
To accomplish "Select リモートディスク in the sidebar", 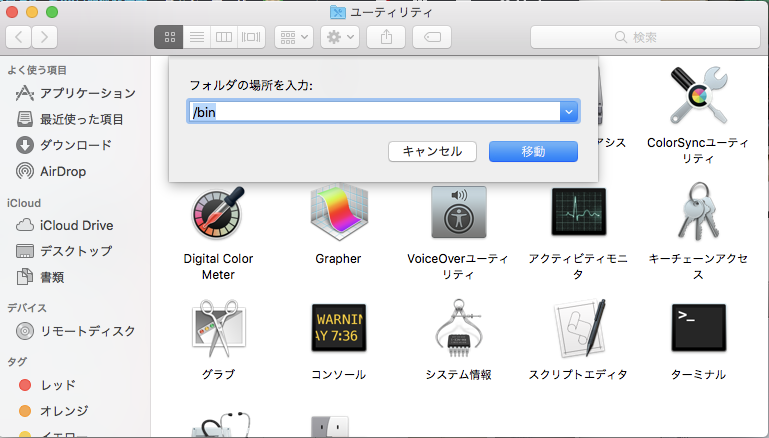I will tap(75, 331).
